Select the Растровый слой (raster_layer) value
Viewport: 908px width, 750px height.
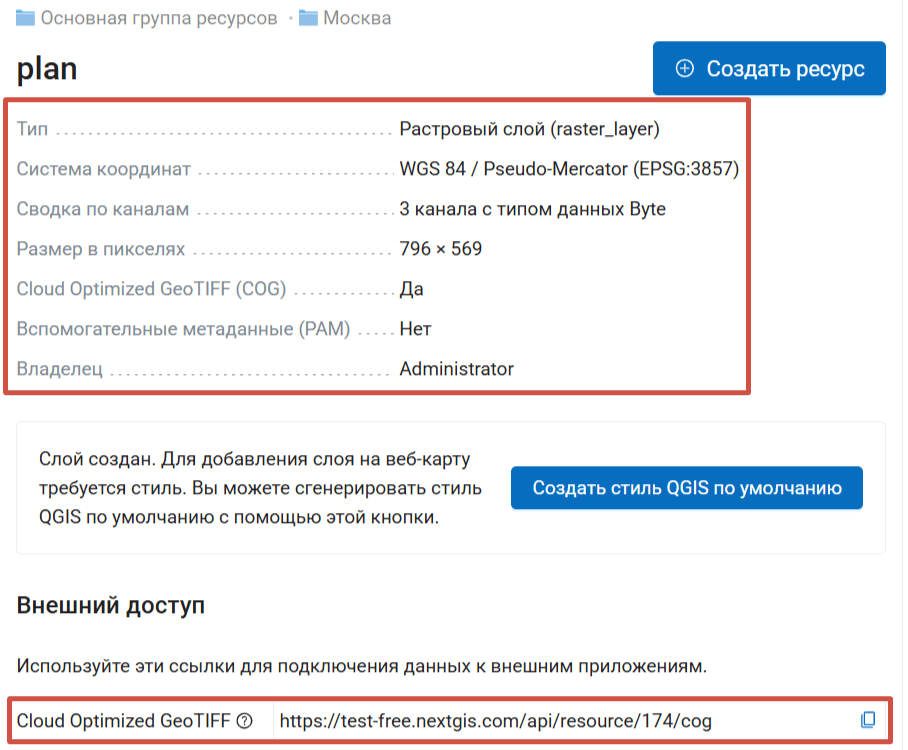[529, 129]
